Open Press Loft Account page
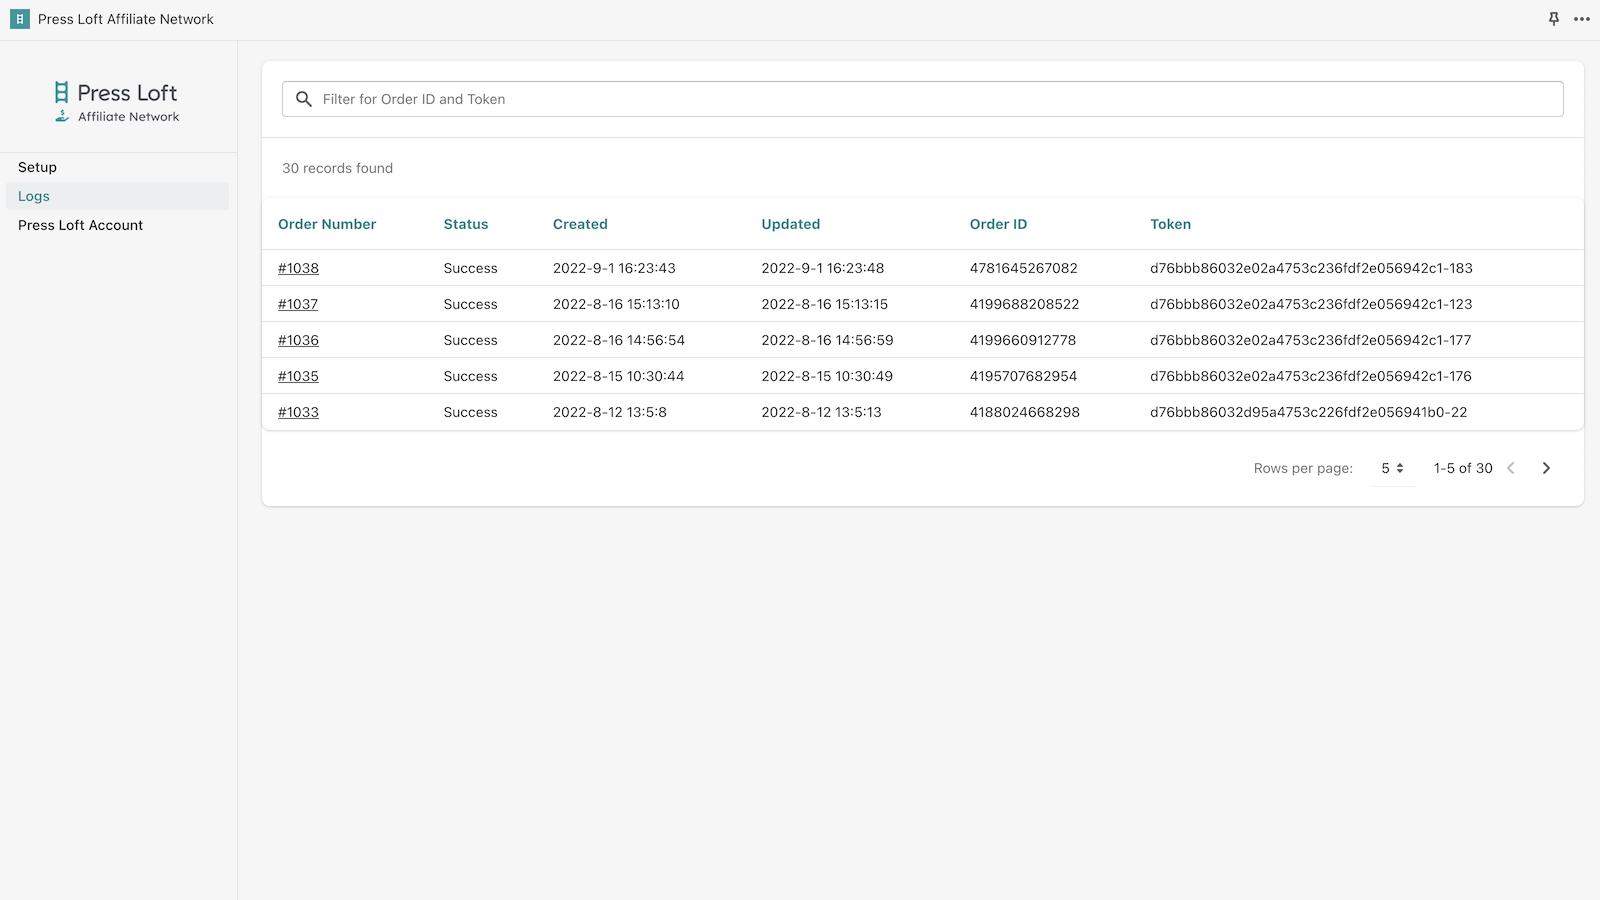 (x=80, y=225)
